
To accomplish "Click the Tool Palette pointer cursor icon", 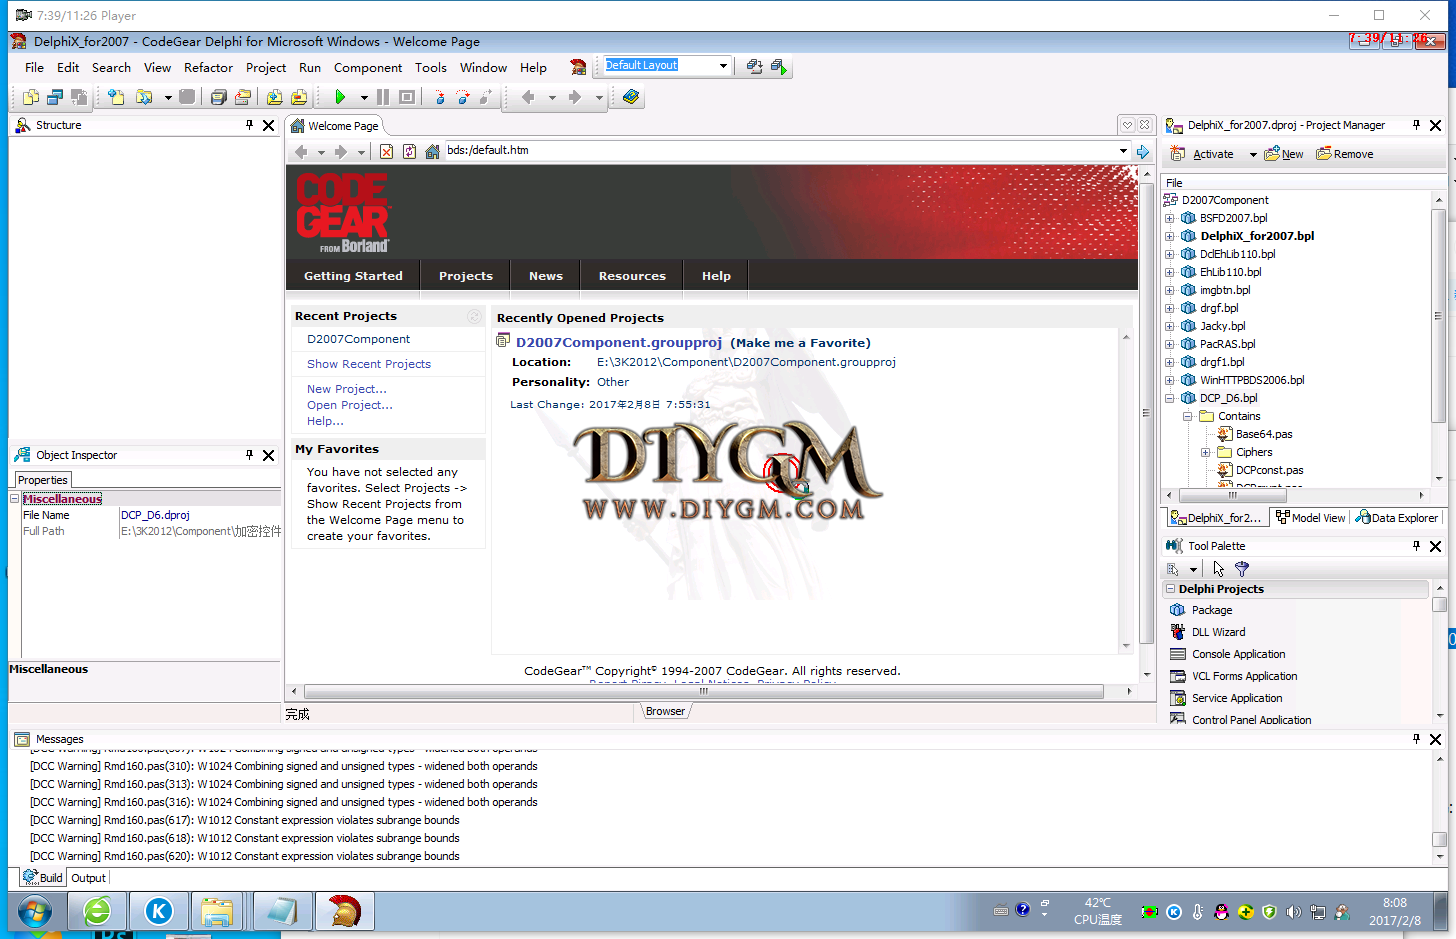I will [x=1218, y=569].
